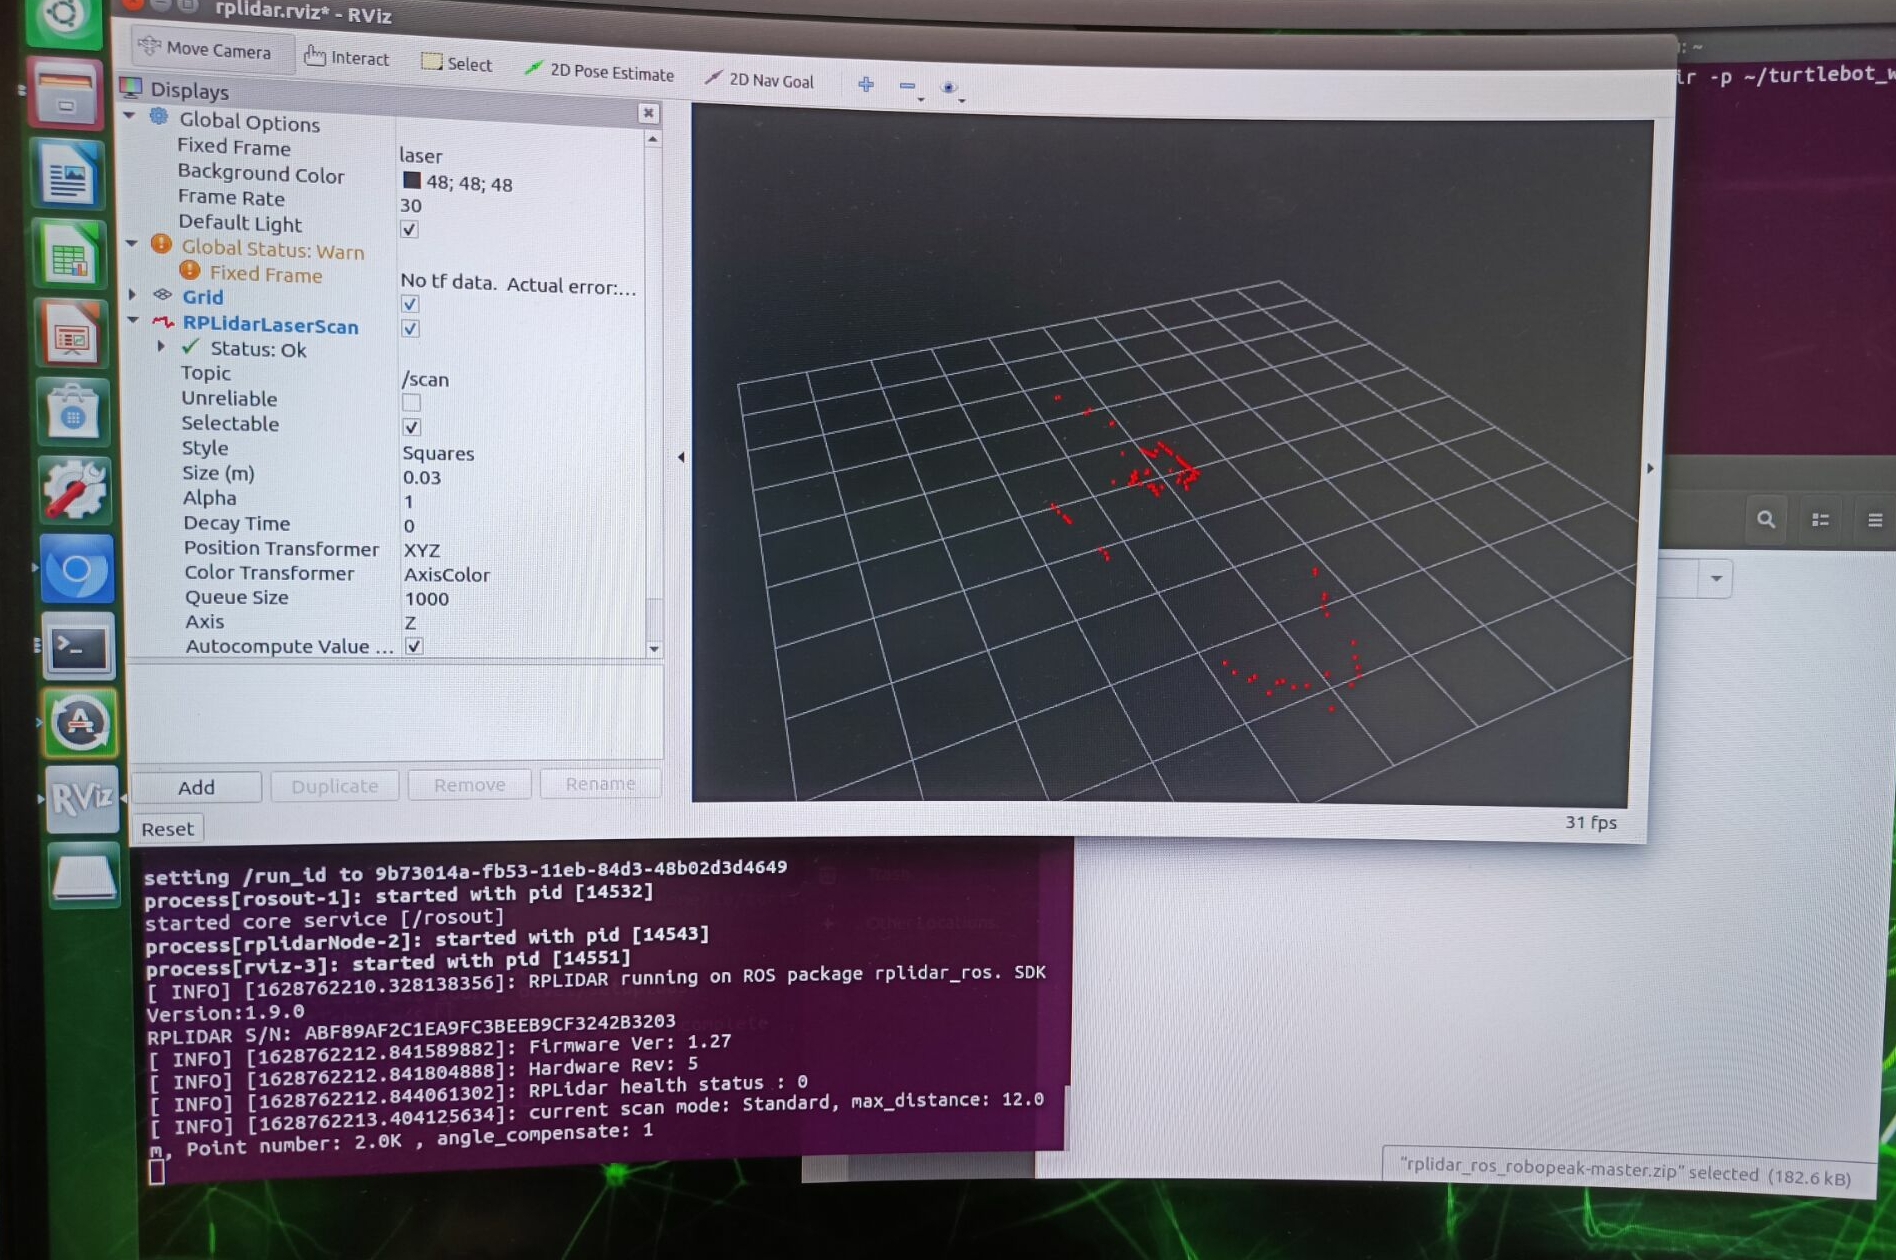Open the Topic /scan field
This screenshot has width=1896, height=1260.
point(425,380)
